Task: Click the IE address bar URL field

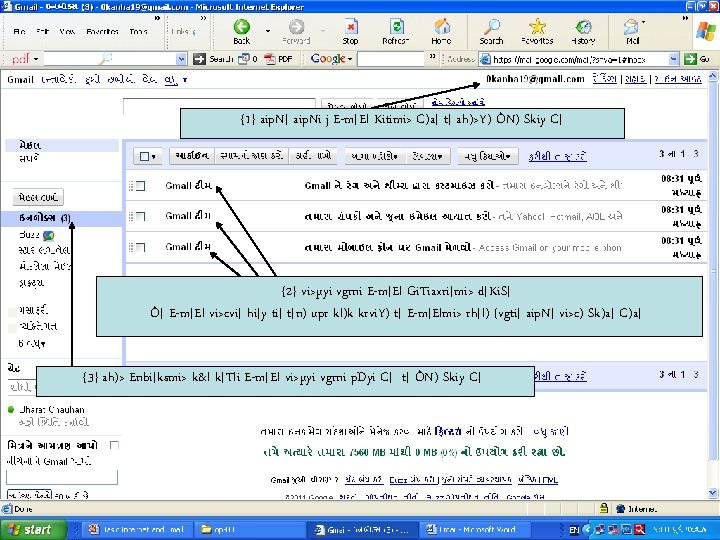Action: coord(579,59)
